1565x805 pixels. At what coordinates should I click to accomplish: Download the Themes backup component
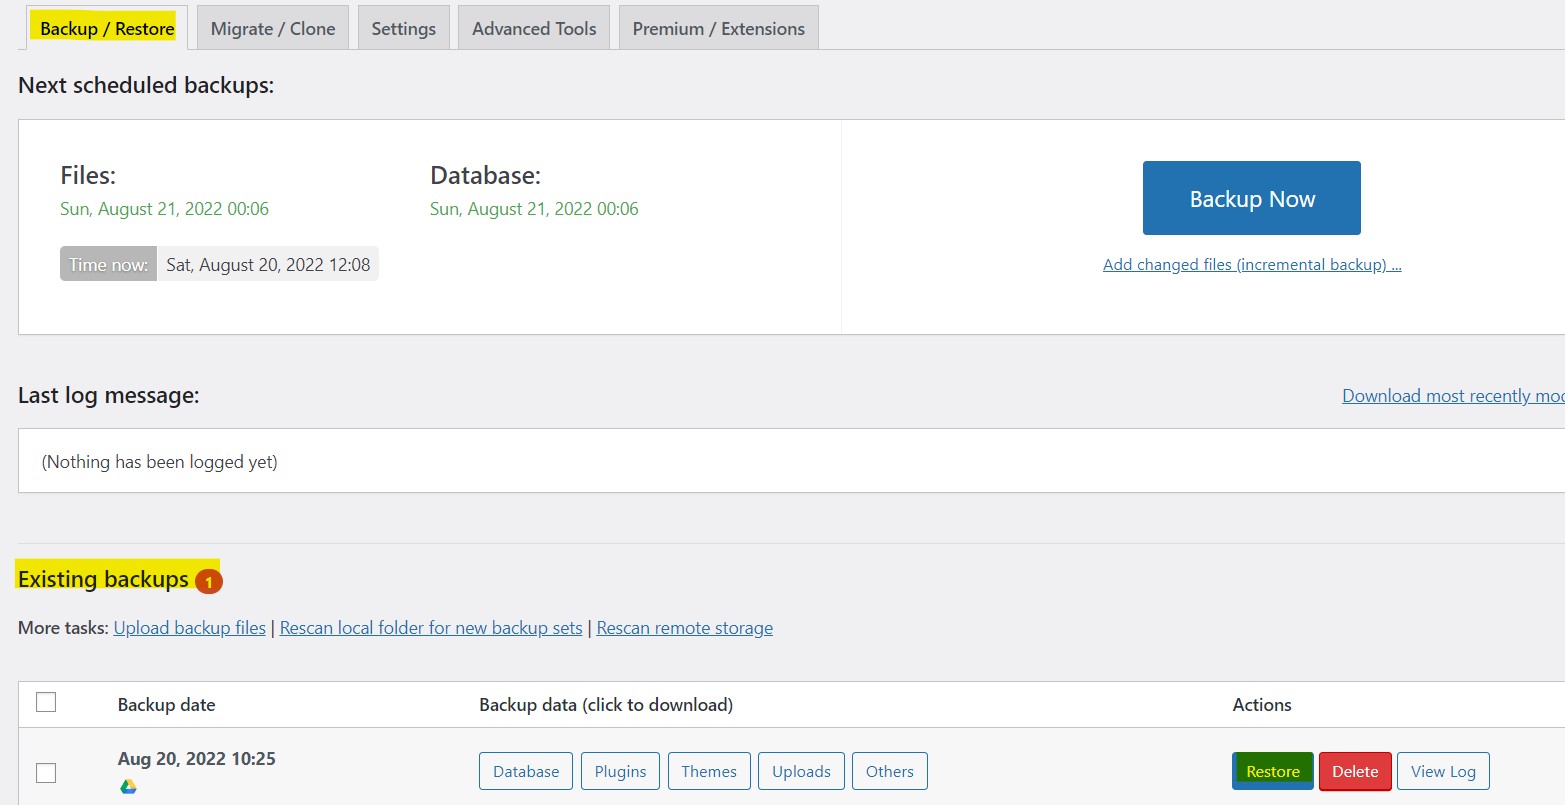(709, 771)
